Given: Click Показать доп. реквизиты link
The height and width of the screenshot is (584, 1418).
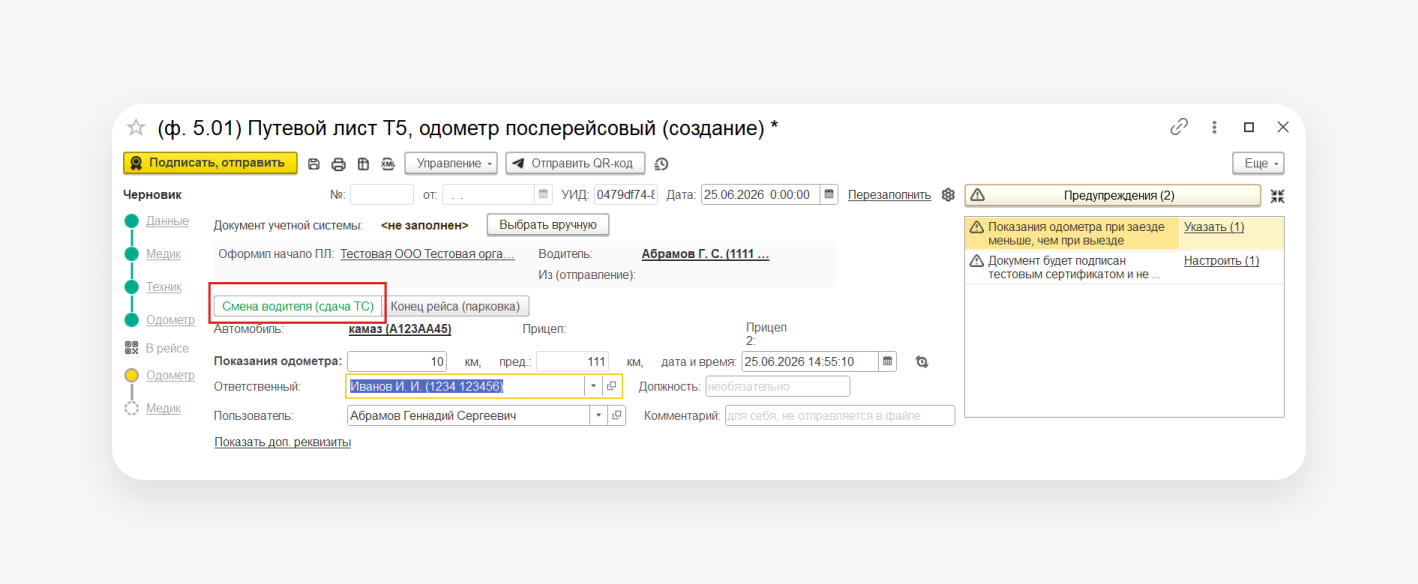Looking at the screenshot, I should click(x=283, y=442).
